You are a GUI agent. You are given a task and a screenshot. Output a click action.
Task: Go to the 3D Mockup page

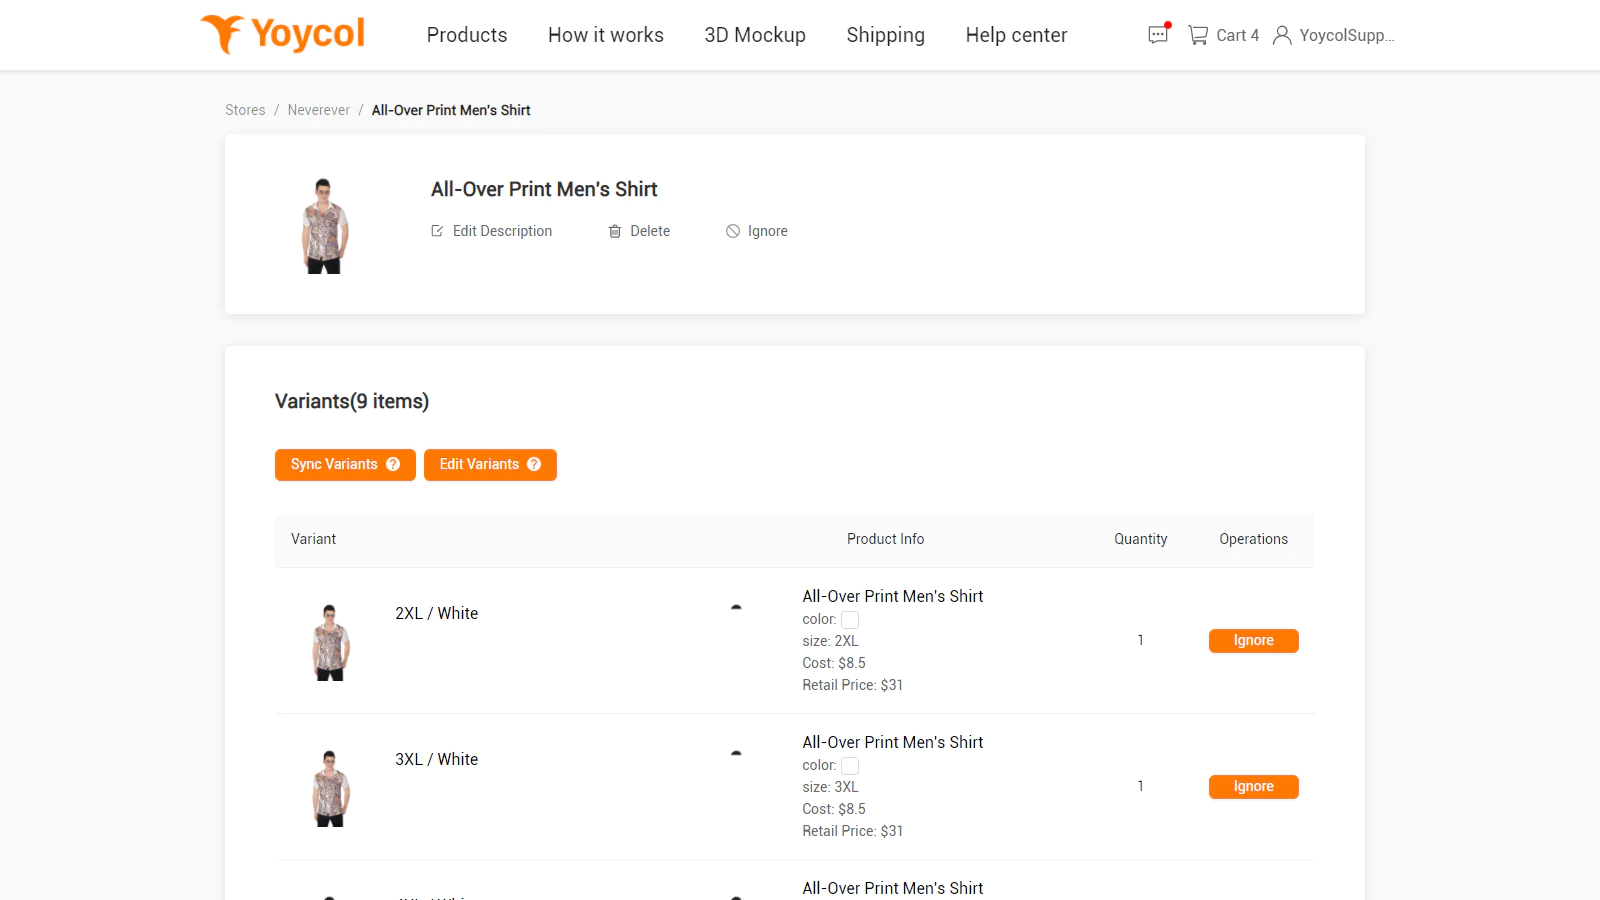click(x=754, y=35)
